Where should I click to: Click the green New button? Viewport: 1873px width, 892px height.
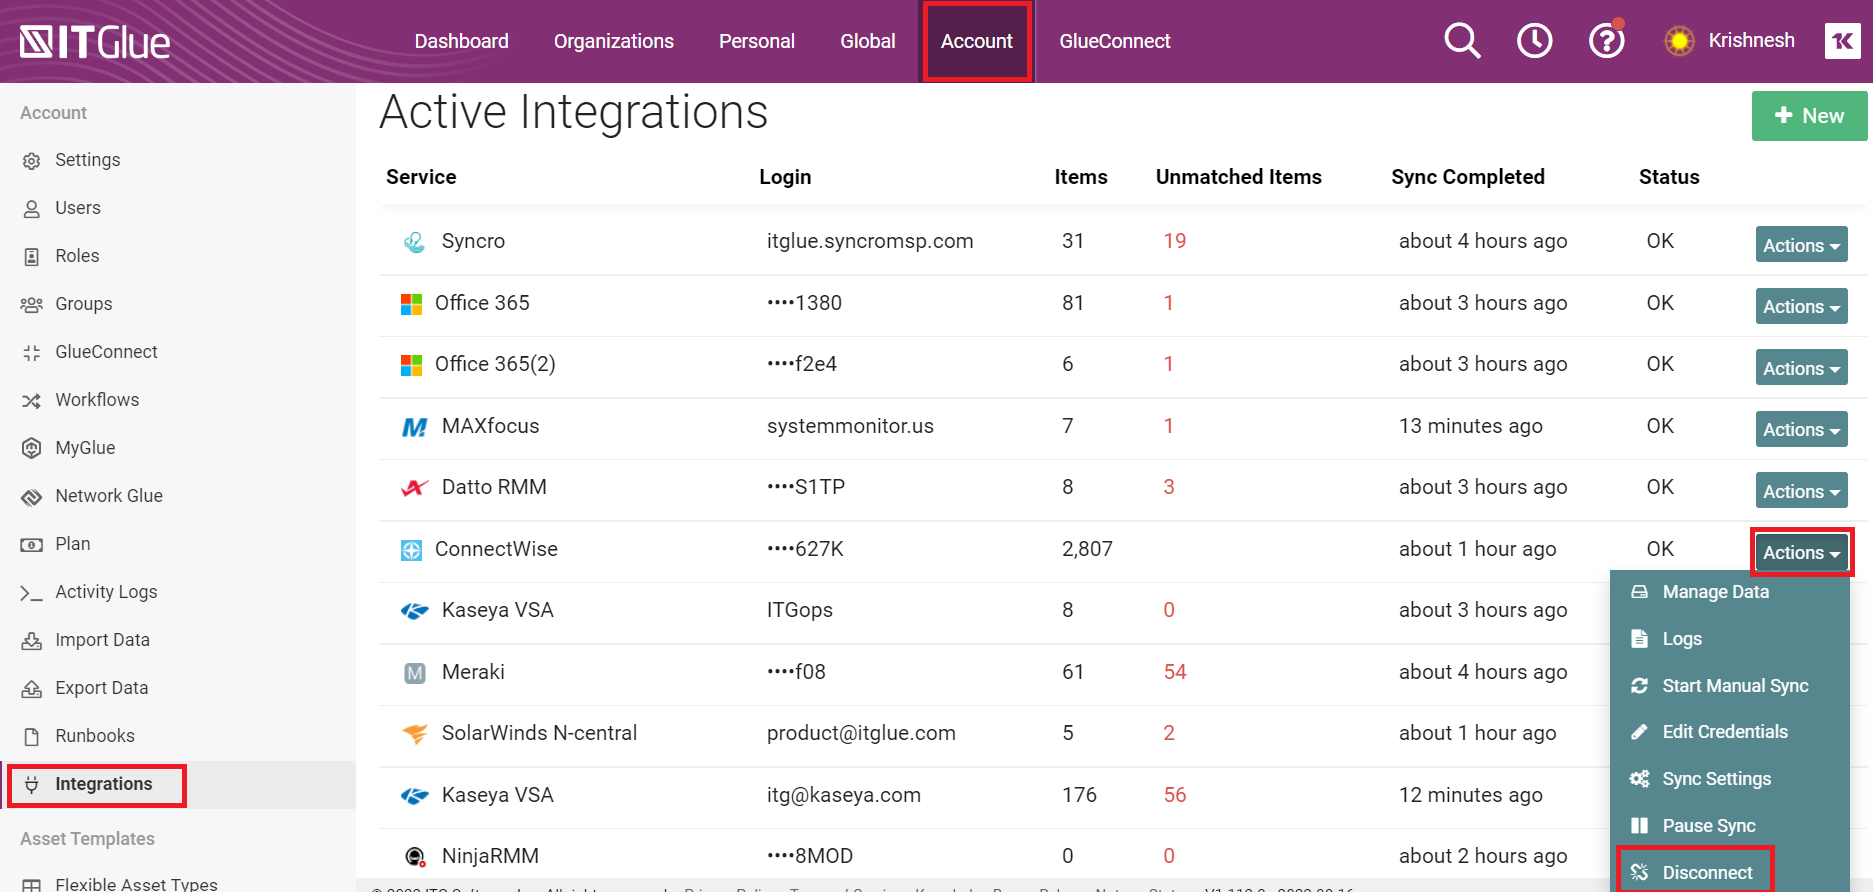tap(1809, 116)
